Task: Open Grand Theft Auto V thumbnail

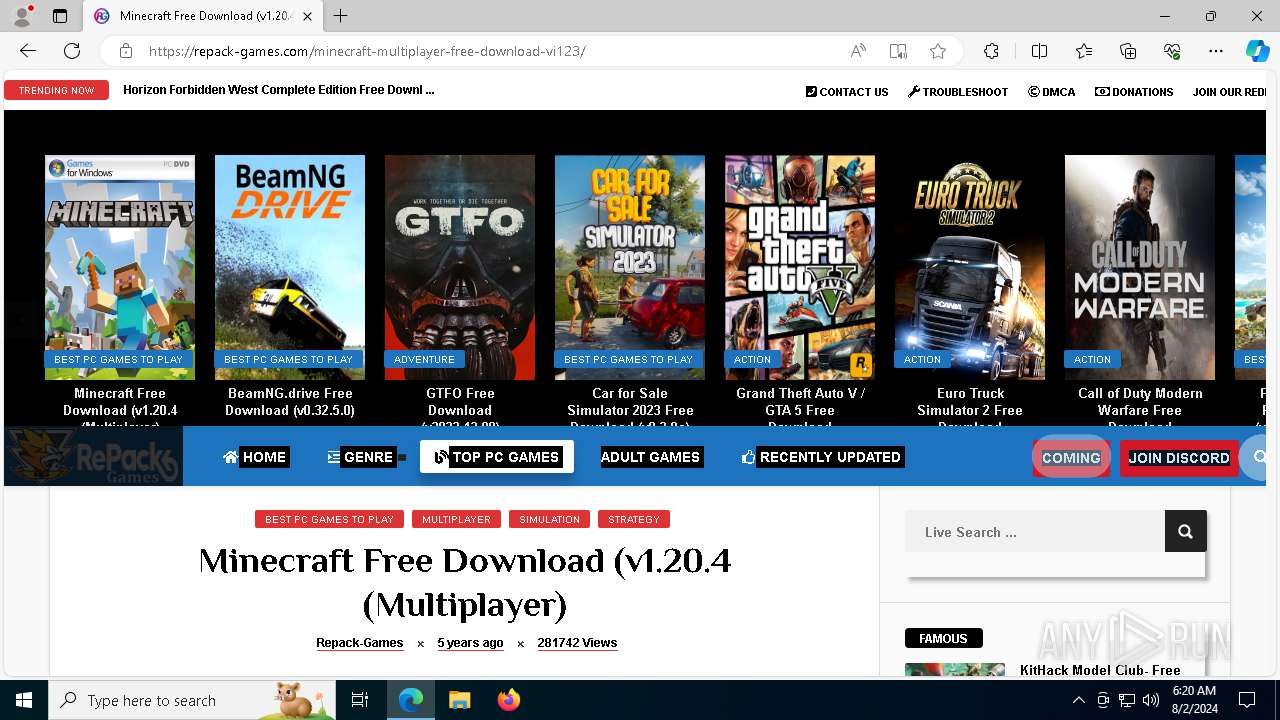Action: pyautogui.click(x=800, y=267)
